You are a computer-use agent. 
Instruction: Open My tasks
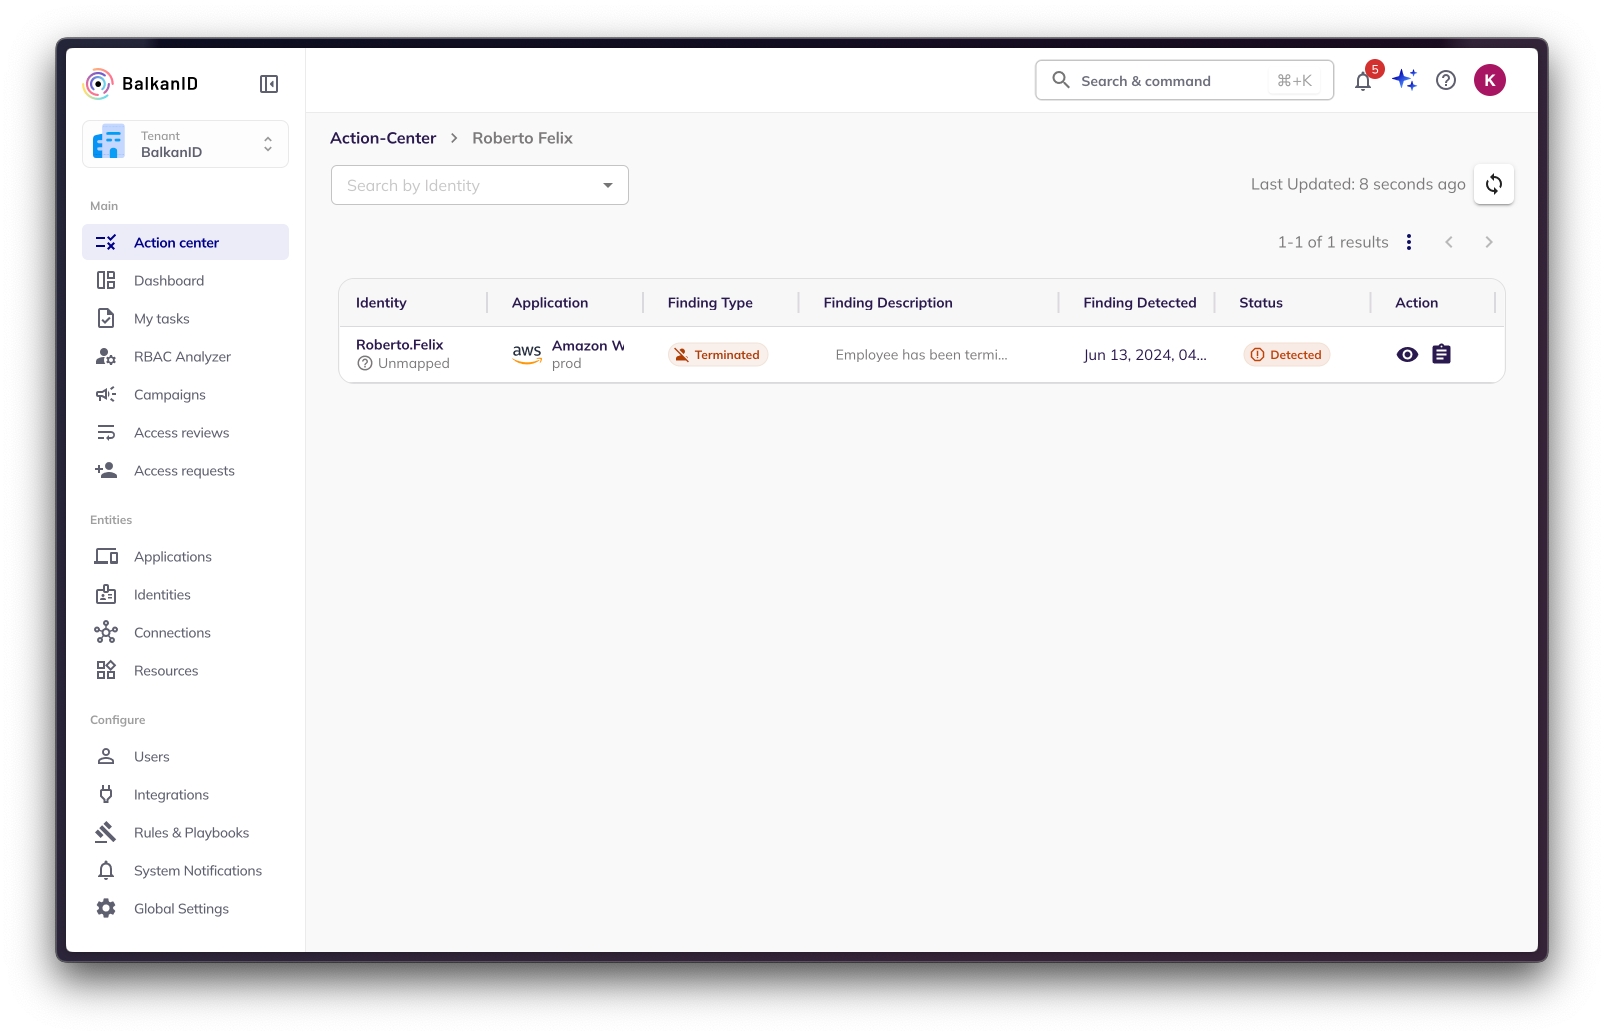(x=185, y=318)
